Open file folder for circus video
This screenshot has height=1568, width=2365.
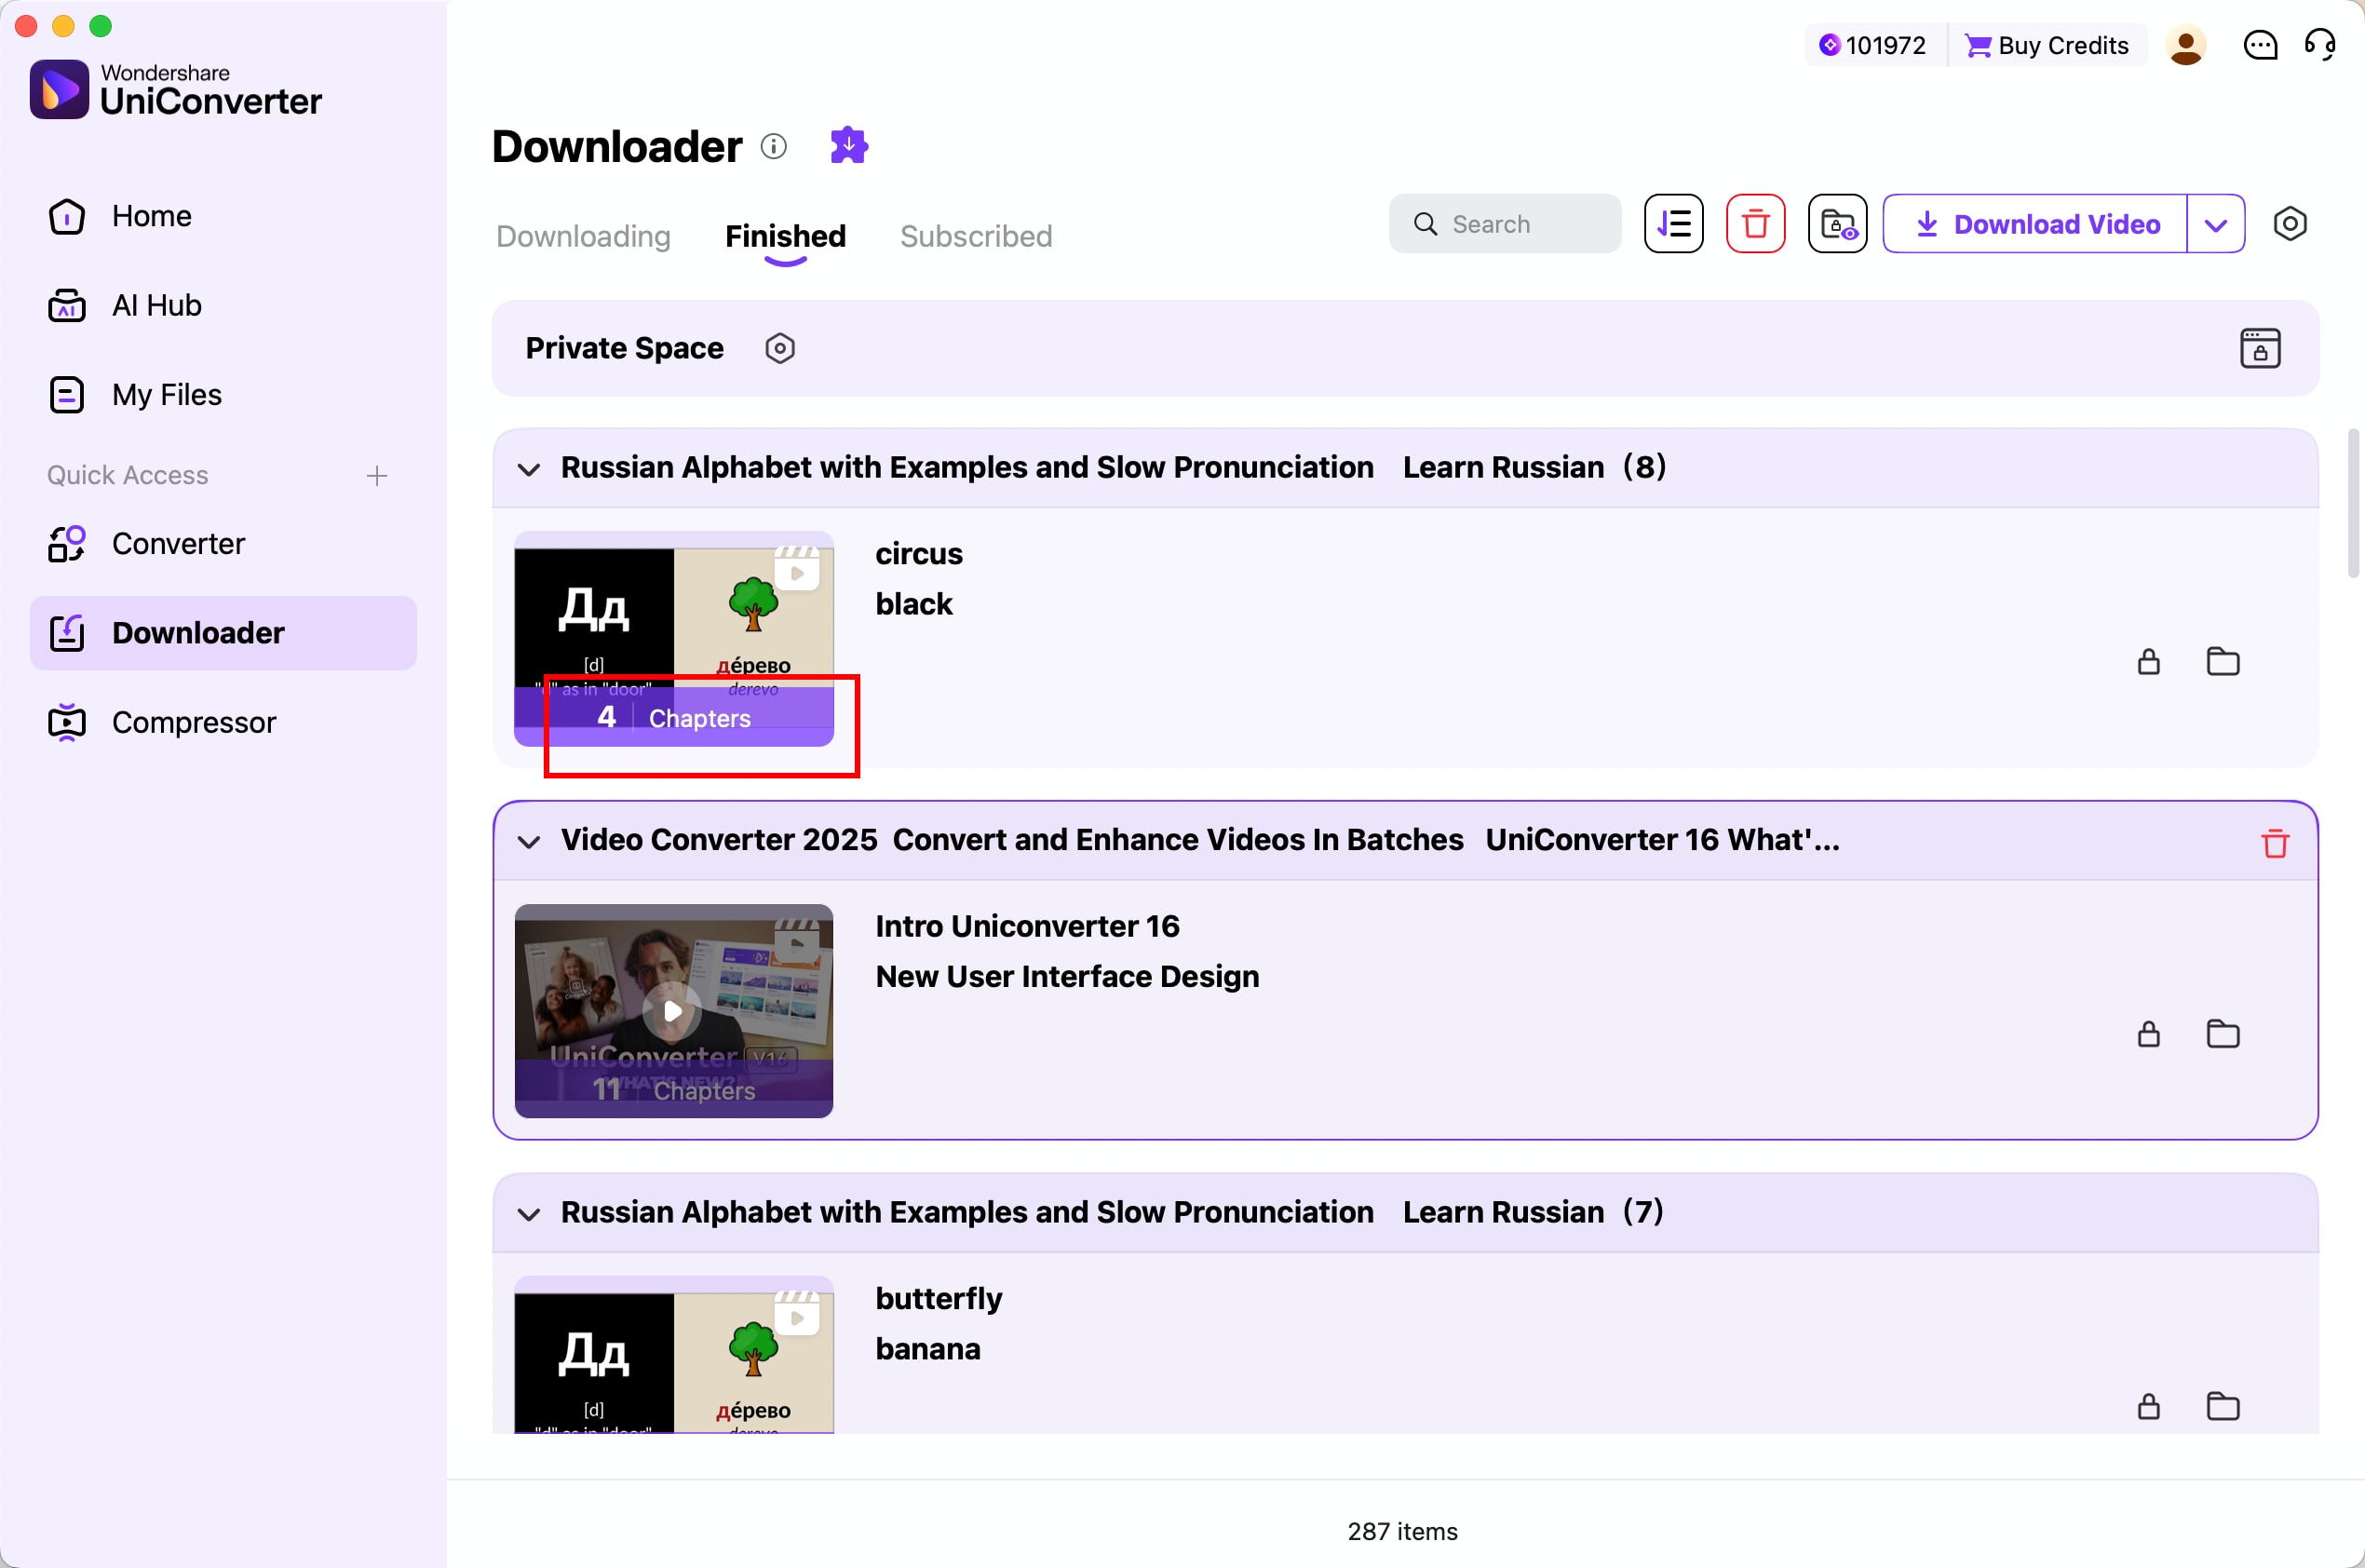[2222, 662]
